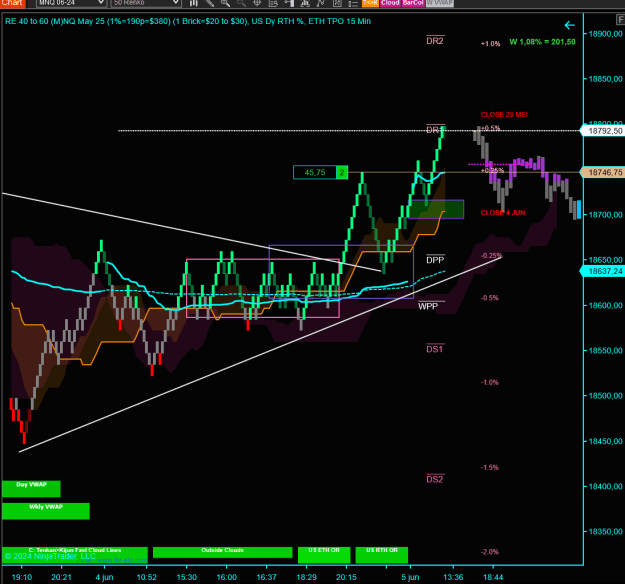Click the 4 jun date axis label

click(x=104, y=577)
